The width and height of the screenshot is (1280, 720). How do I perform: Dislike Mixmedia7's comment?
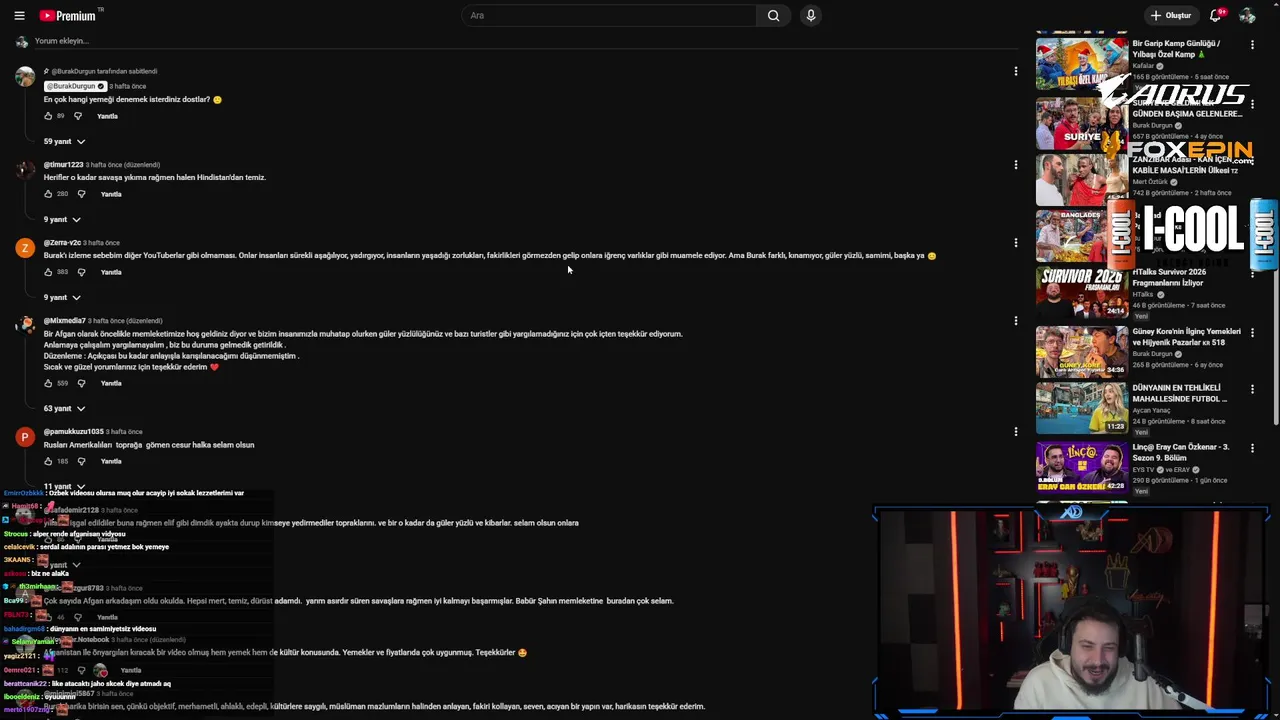click(x=82, y=383)
